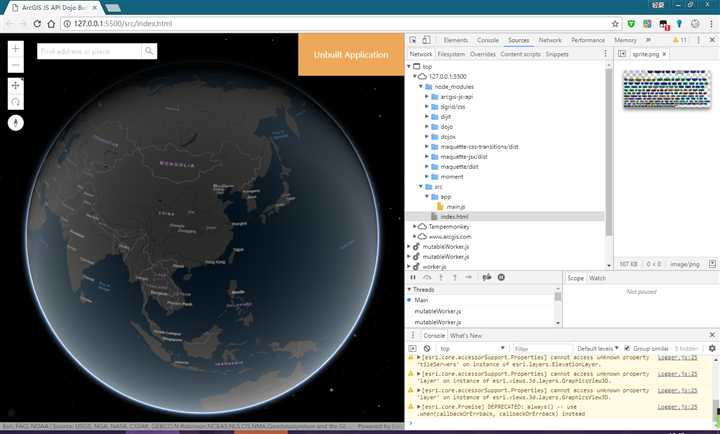This screenshot has width=720, height=434.
Task: Reload the browser page
Action: tap(37, 23)
